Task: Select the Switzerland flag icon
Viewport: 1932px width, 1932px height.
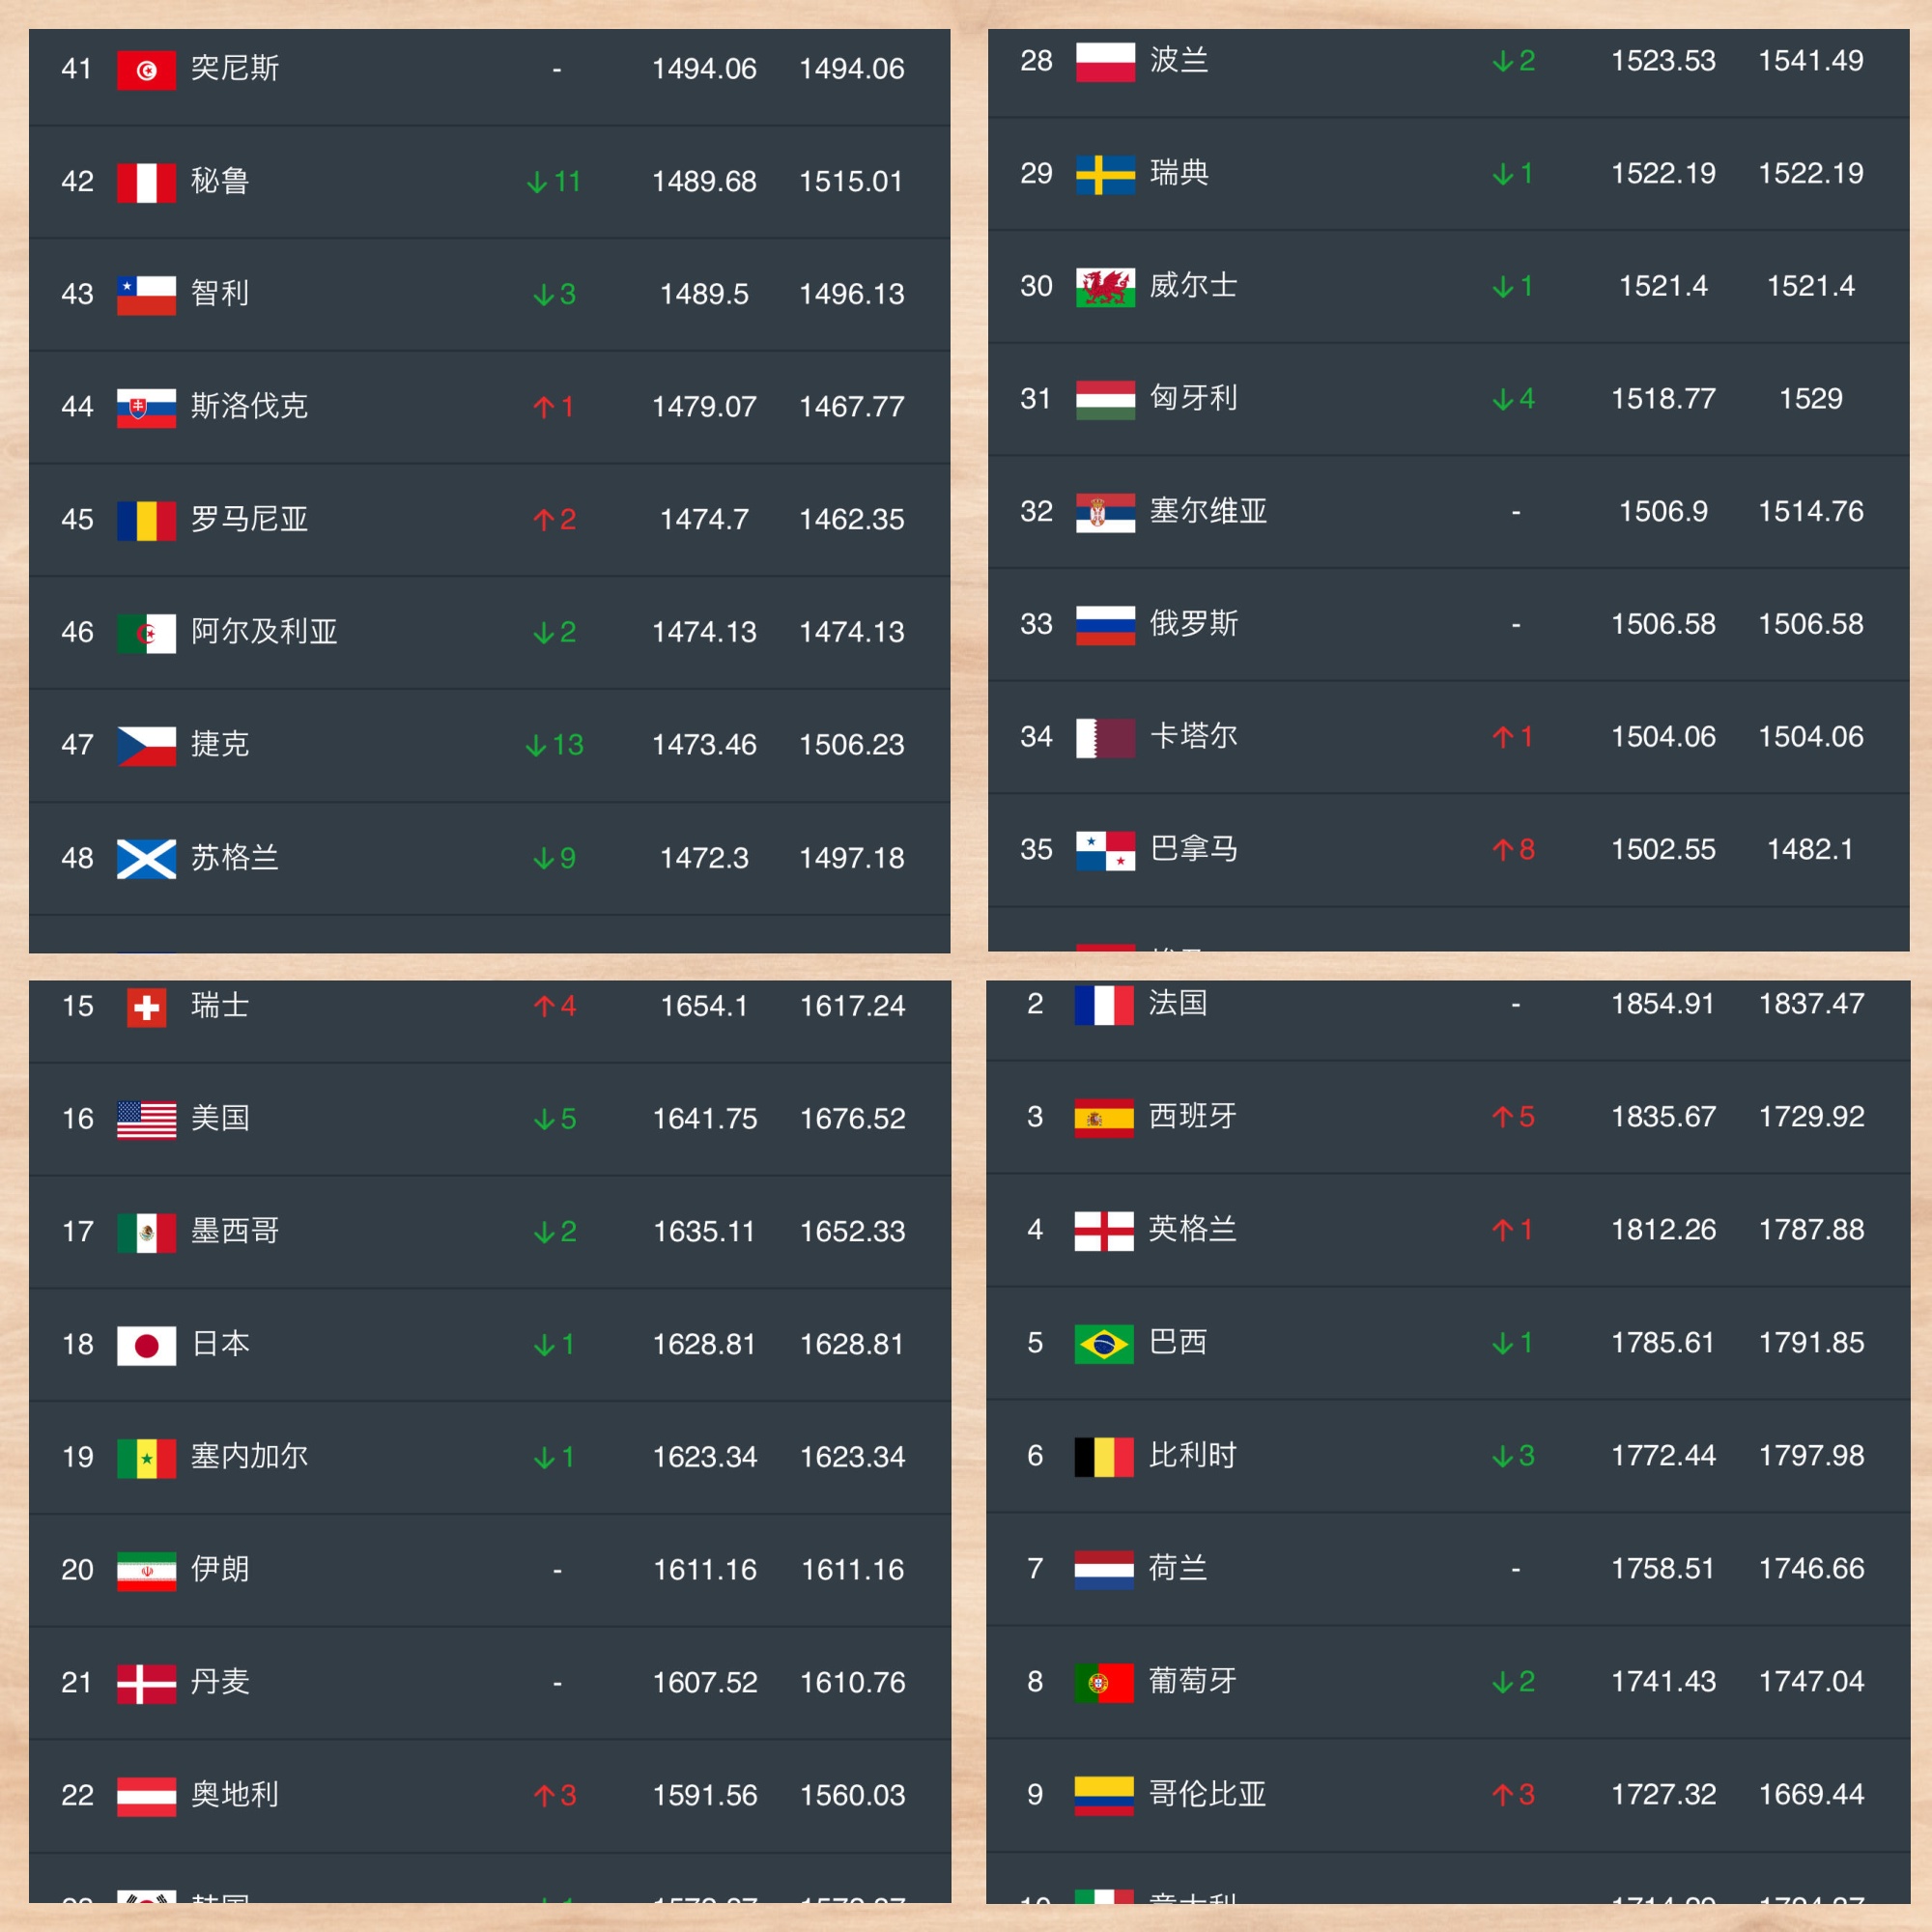Action: pyautogui.click(x=147, y=1007)
